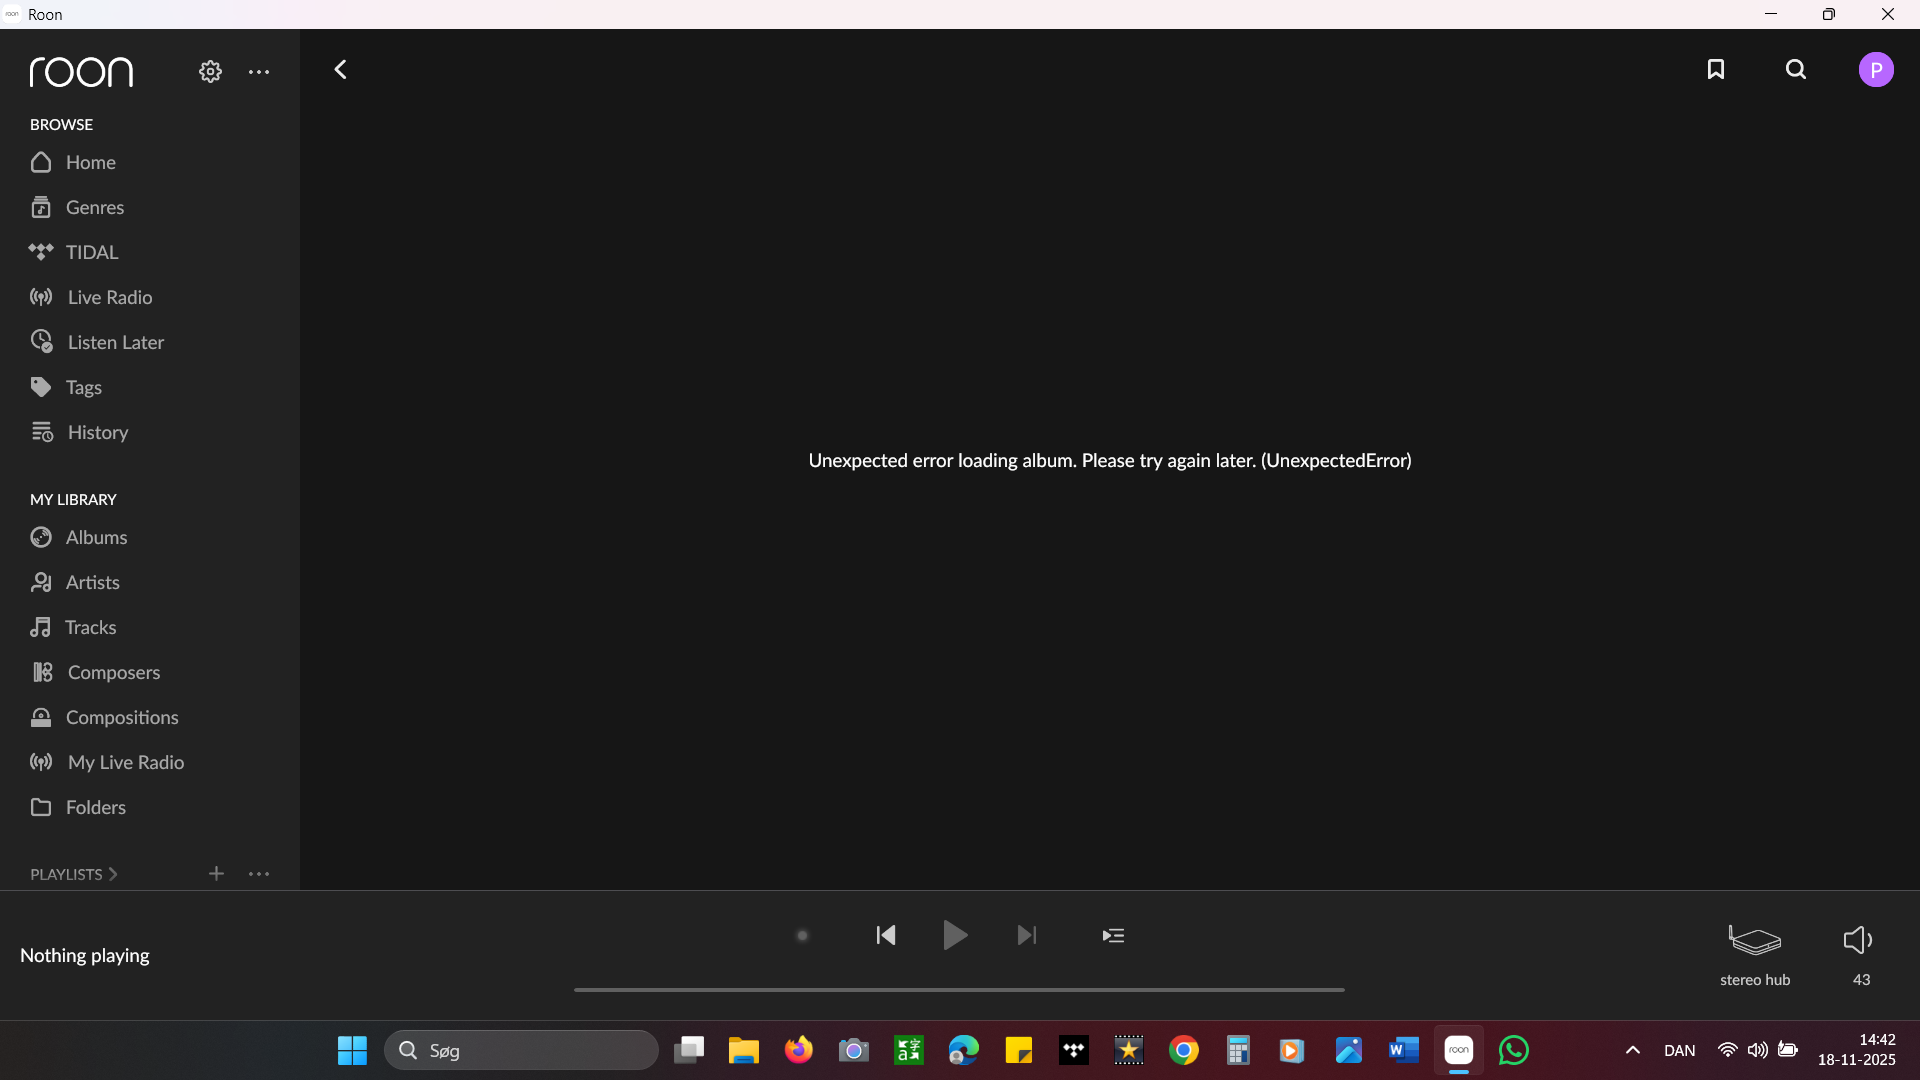The image size is (1920, 1080).
Task: Expand the PLAYLISTS section chevron
Action: tap(113, 874)
